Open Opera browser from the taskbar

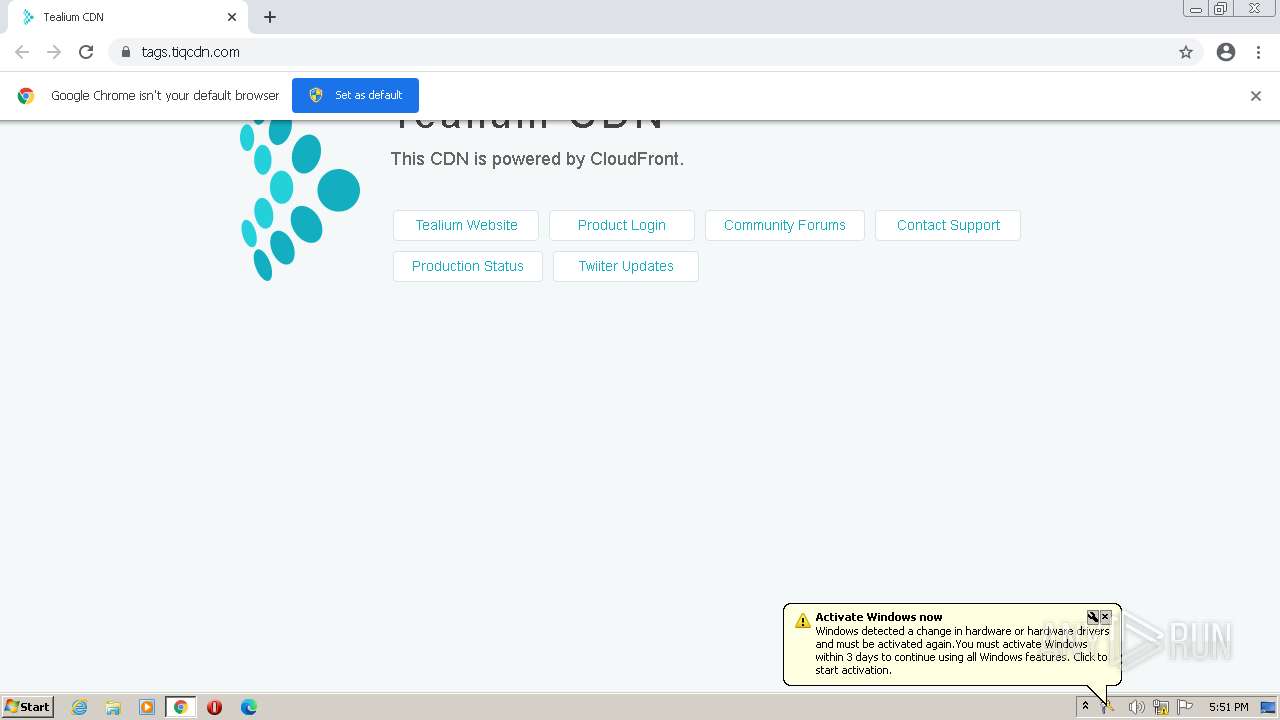pos(214,707)
